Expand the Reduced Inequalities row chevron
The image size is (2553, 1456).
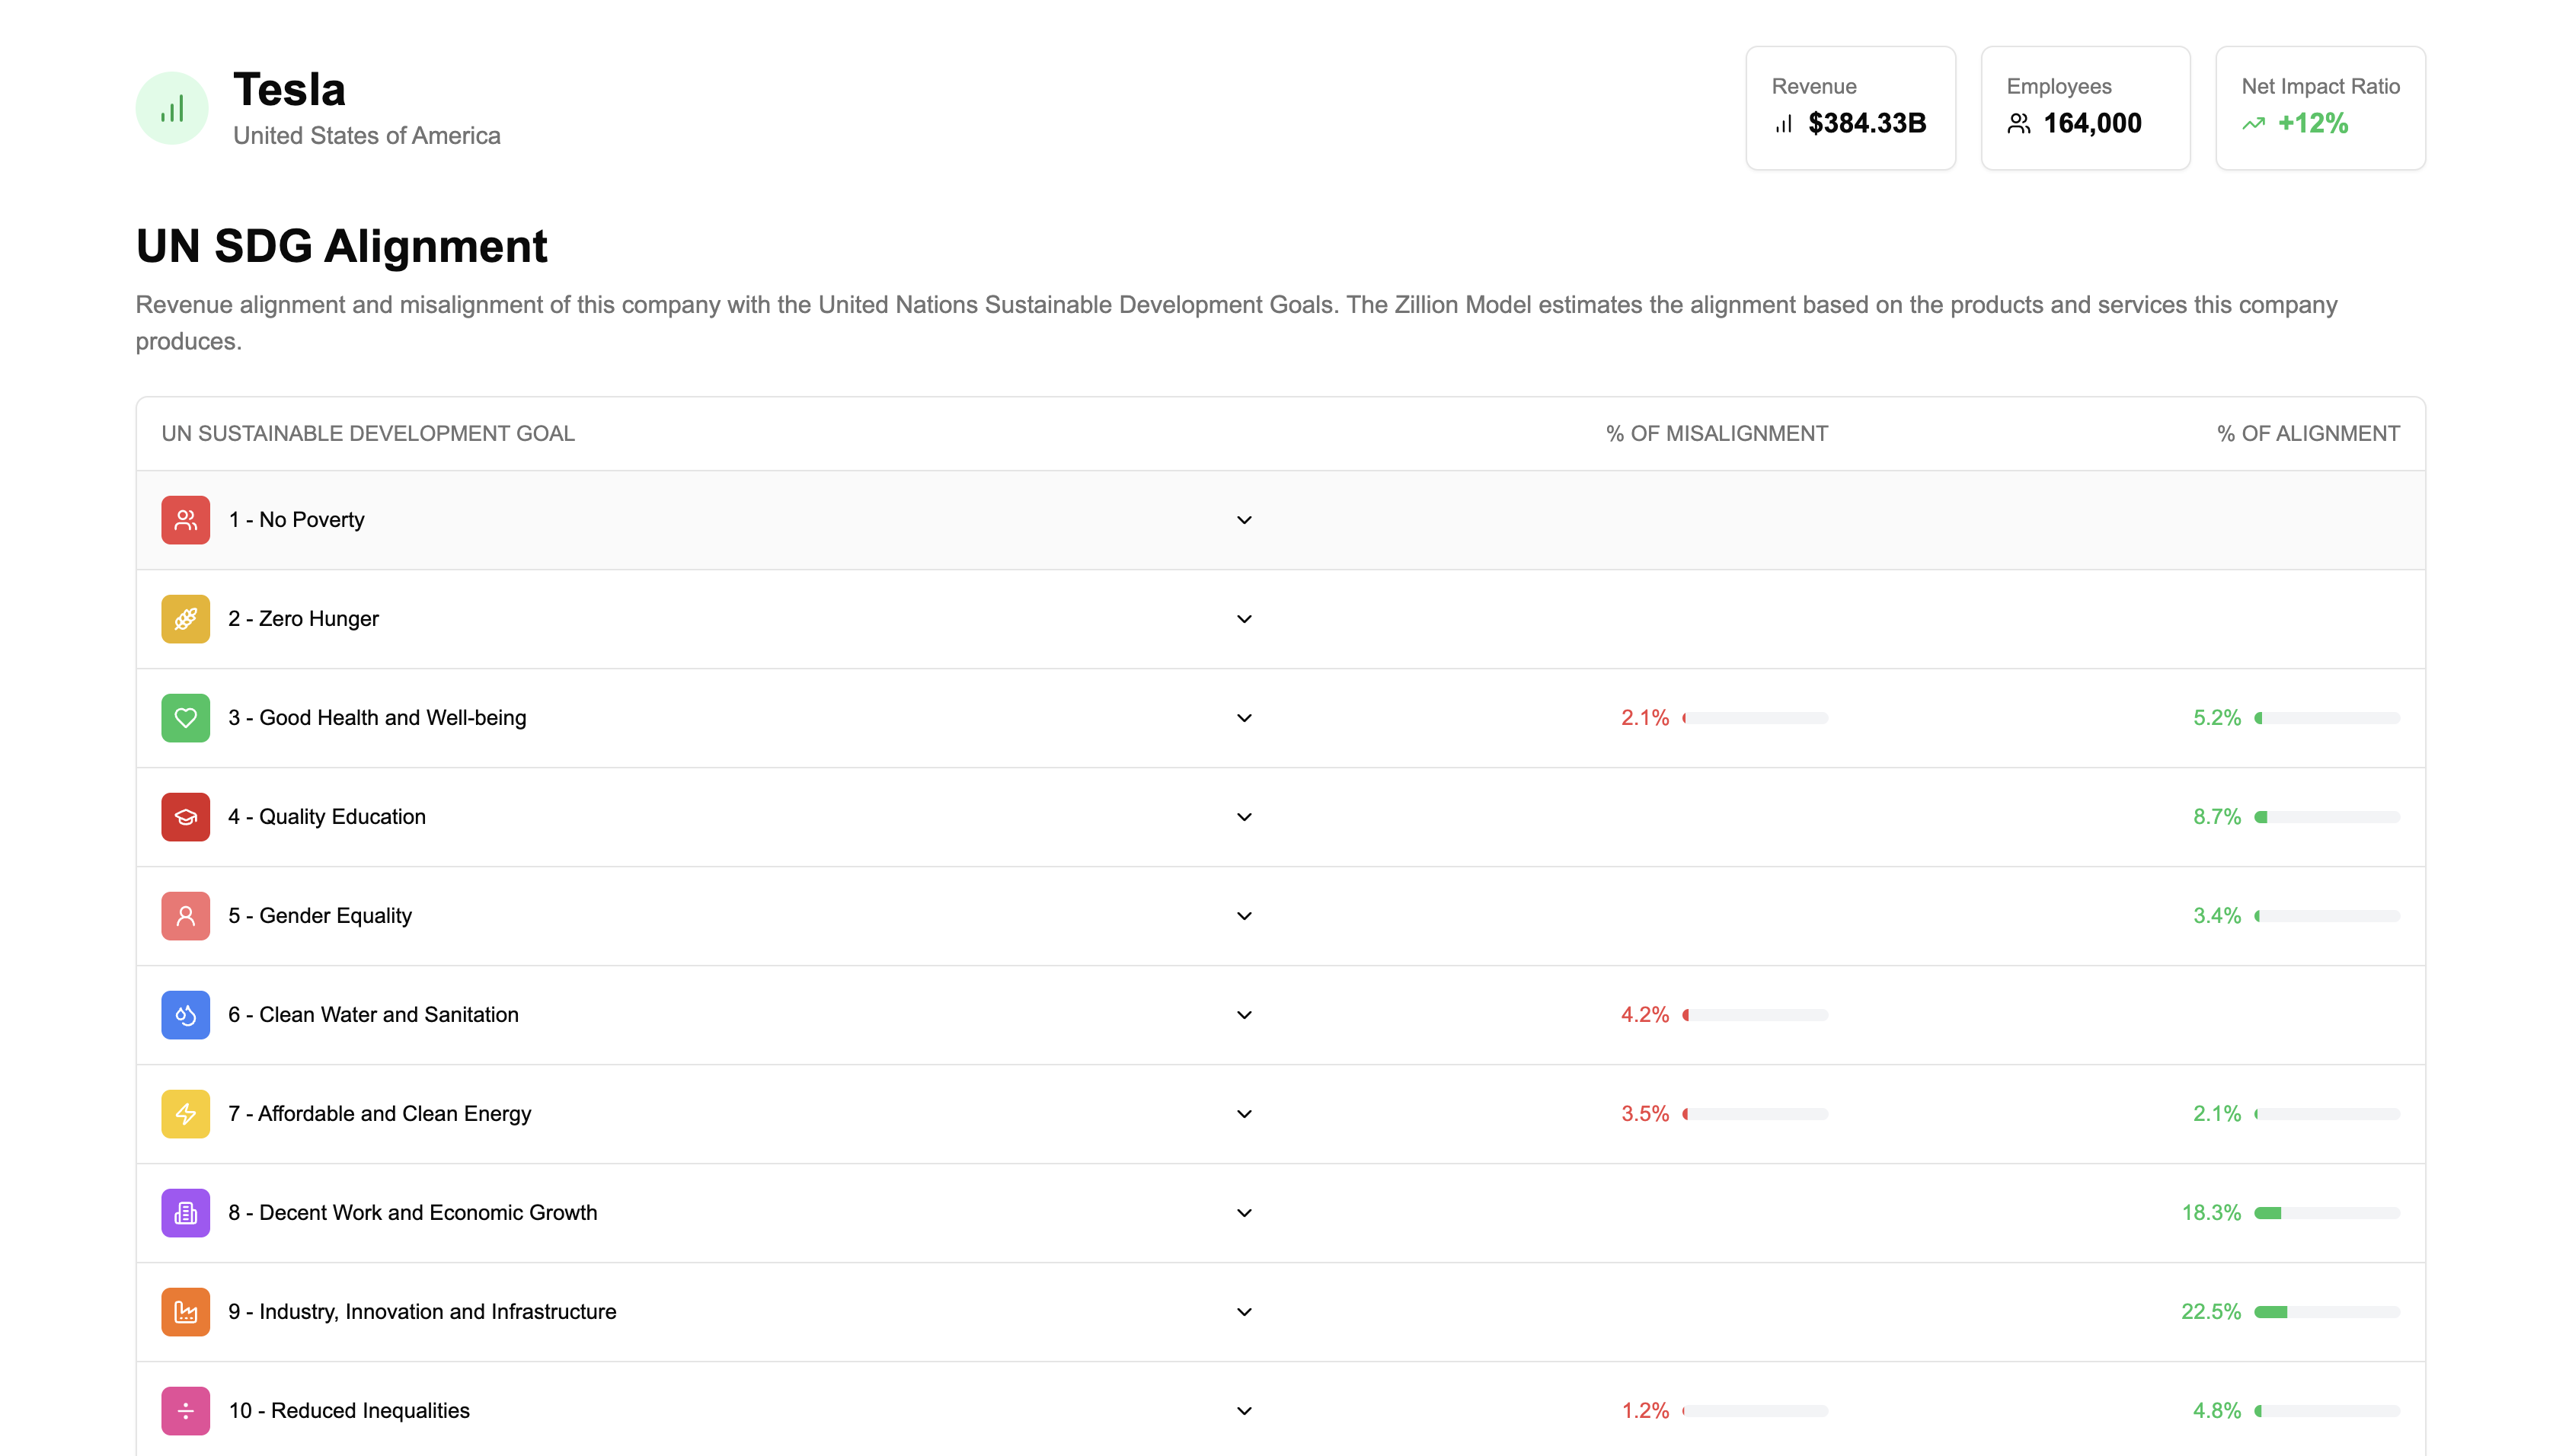[1244, 1411]
